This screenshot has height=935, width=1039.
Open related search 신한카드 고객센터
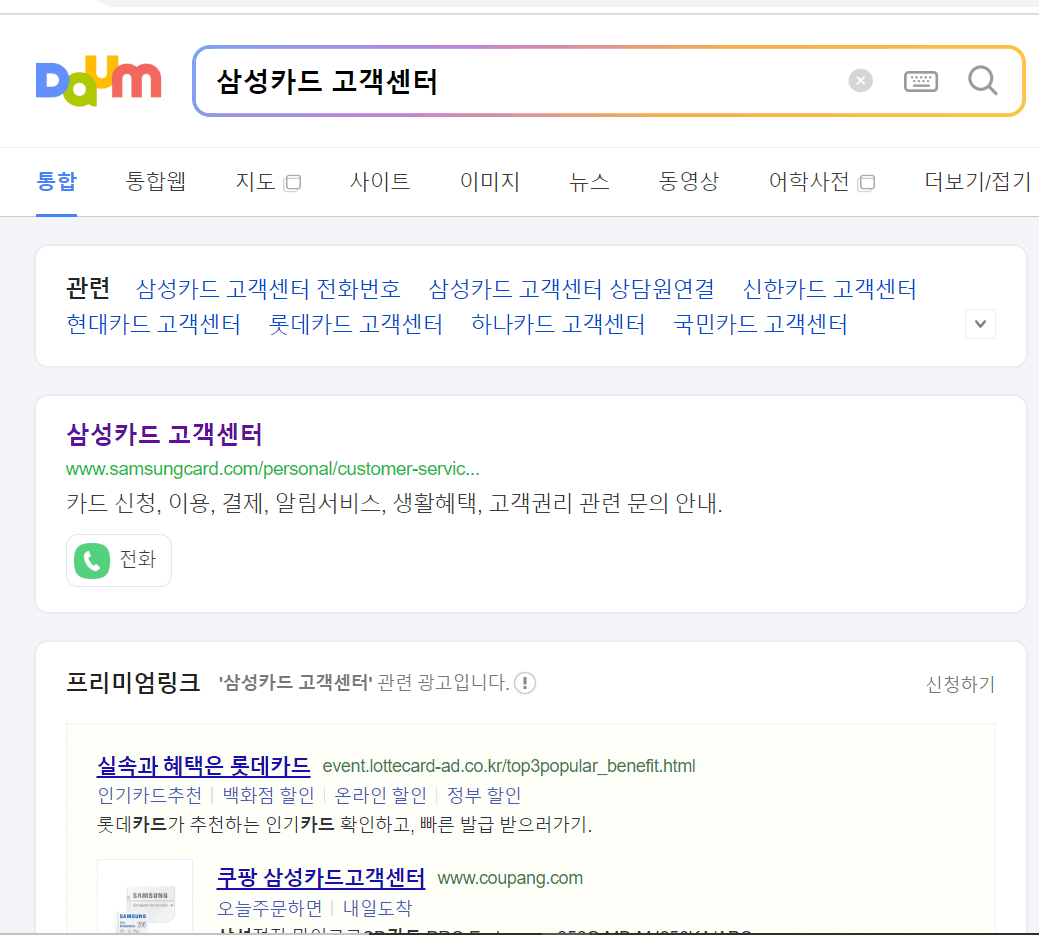[829, 288]
